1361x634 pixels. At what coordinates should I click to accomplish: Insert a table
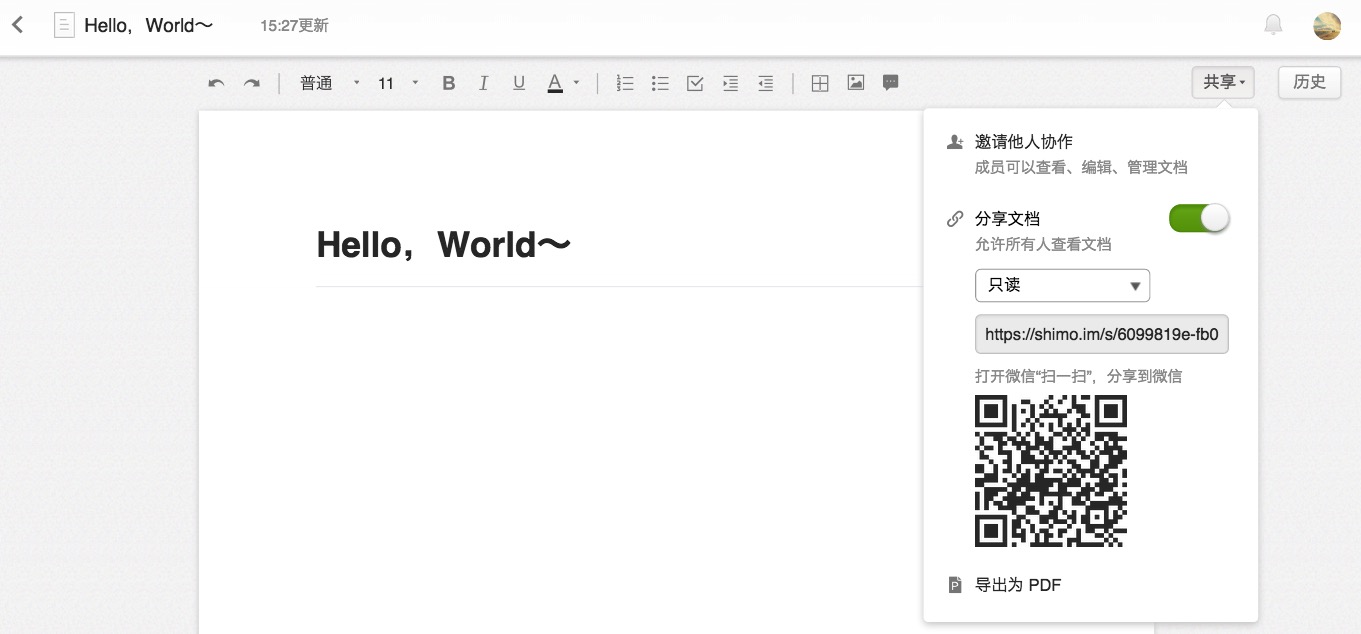point(820,84)
